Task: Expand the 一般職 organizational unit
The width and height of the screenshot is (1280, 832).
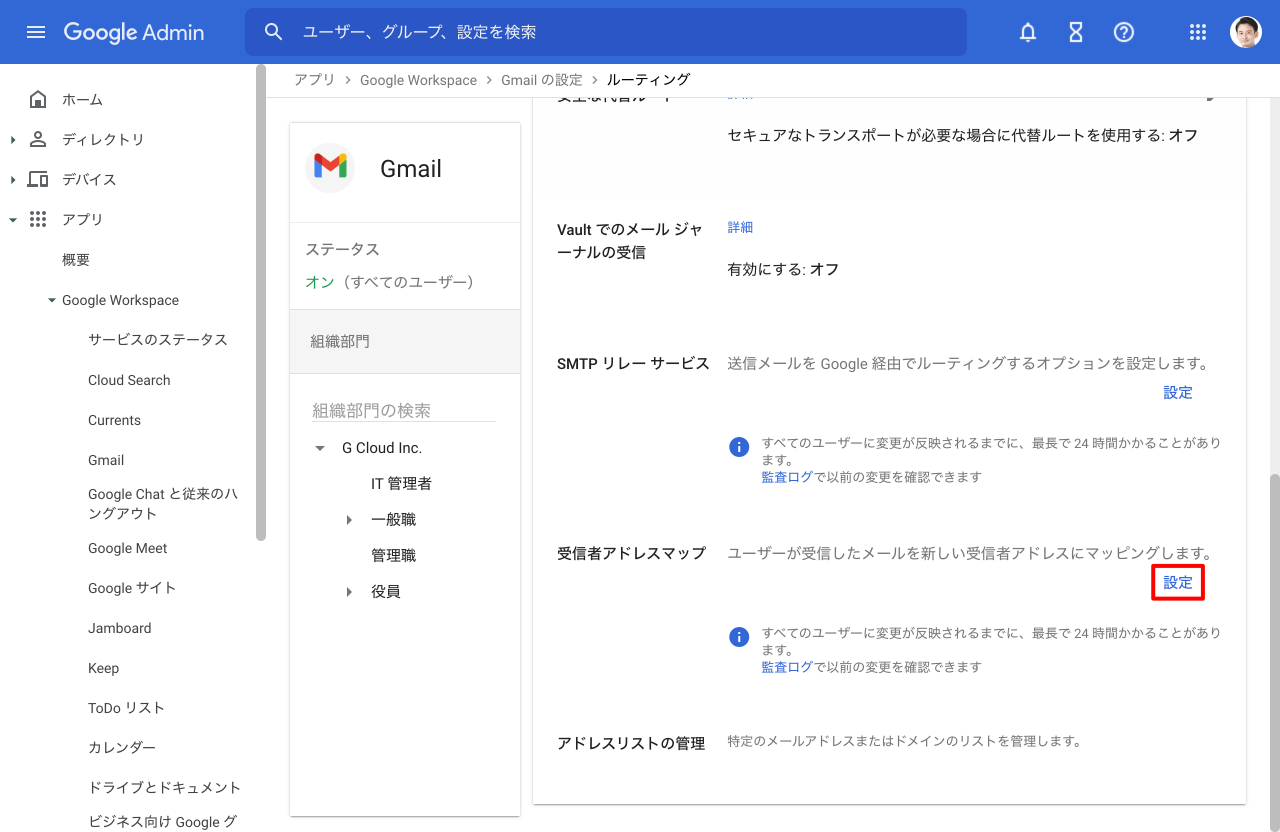Action: click(x=349, y=520)
